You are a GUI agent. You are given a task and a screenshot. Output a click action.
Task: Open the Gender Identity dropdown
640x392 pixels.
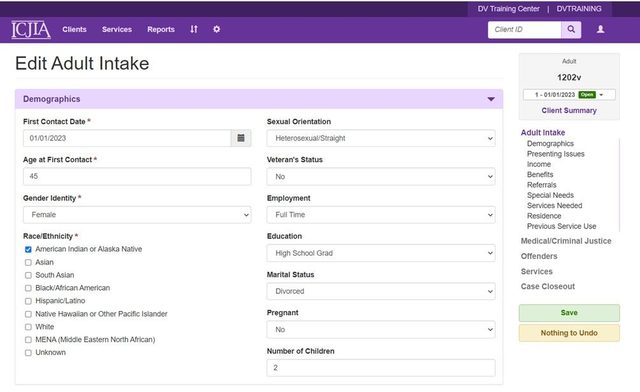137,215
